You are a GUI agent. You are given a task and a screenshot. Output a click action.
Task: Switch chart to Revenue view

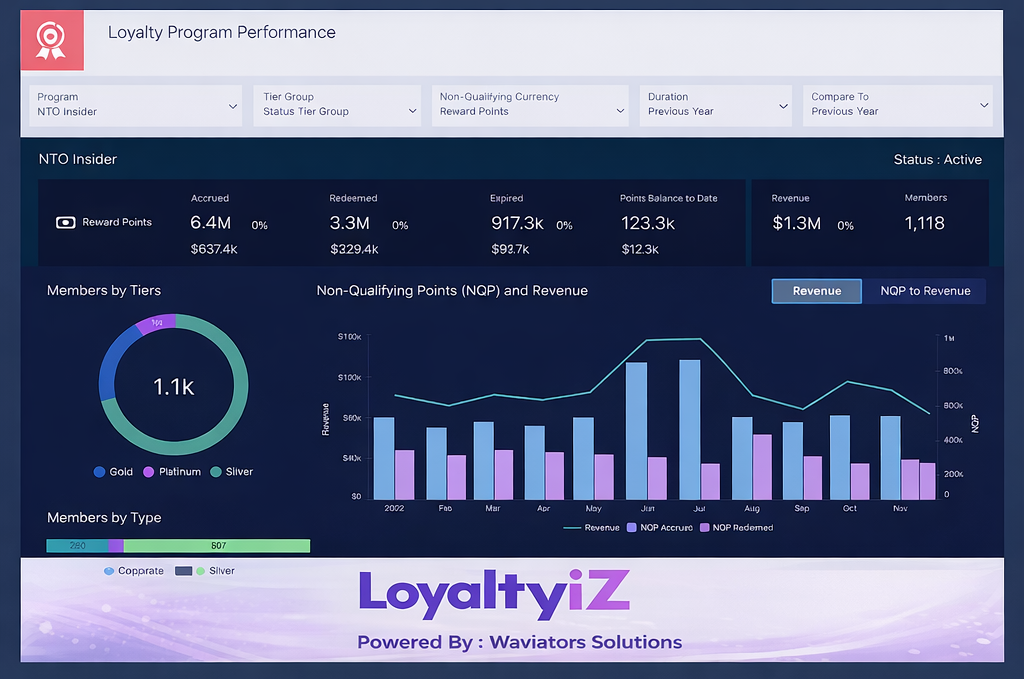point(816,291)
